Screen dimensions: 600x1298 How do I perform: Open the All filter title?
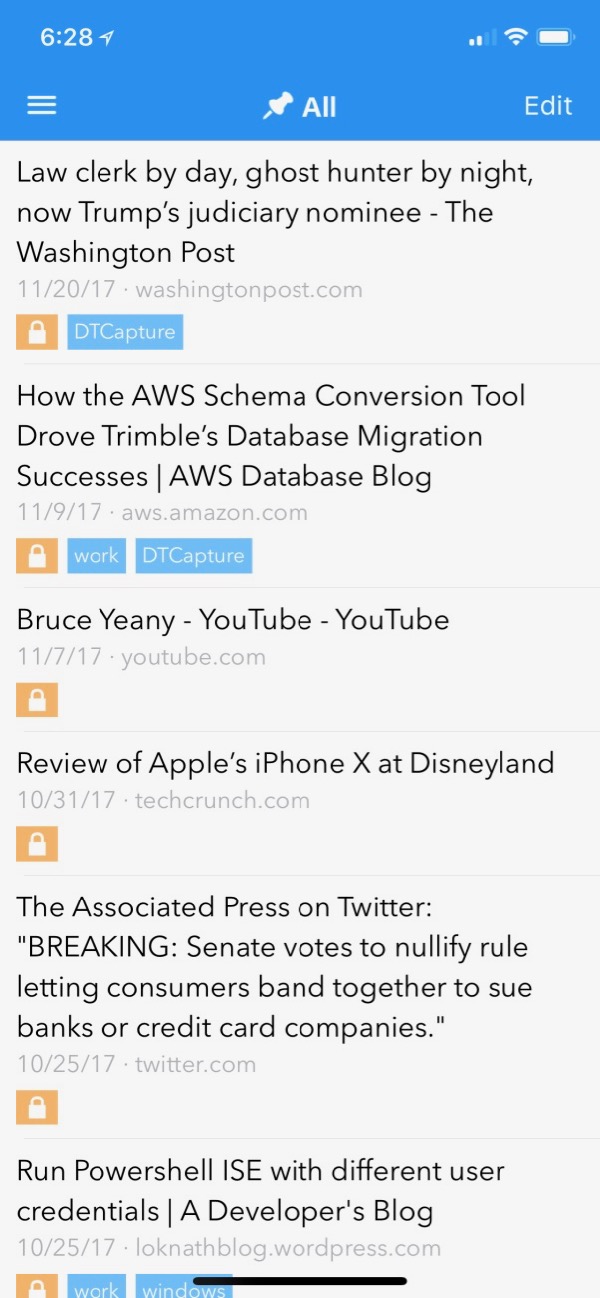319,107
